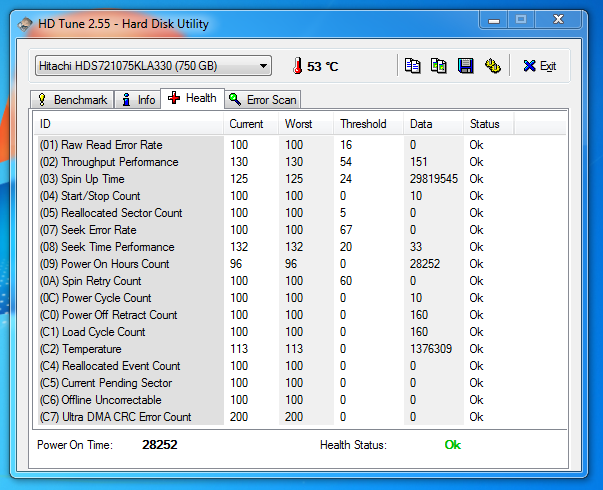
Task: Click the Throughput Performance threshold value 54
Action: (346, 162)
